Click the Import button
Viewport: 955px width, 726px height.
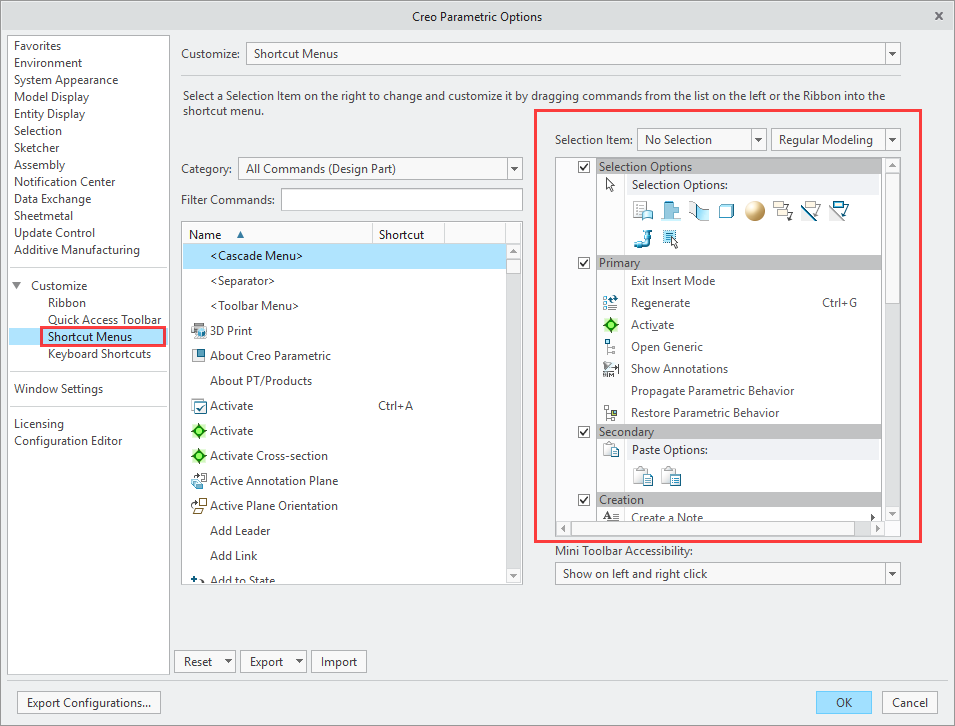[x=339, y=661]
